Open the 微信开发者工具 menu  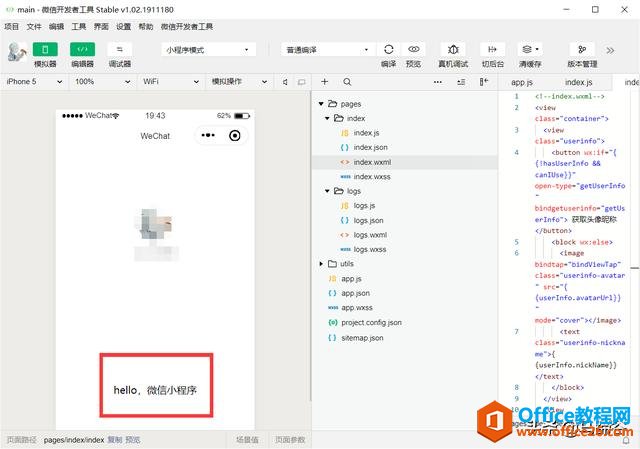(187, 27)
